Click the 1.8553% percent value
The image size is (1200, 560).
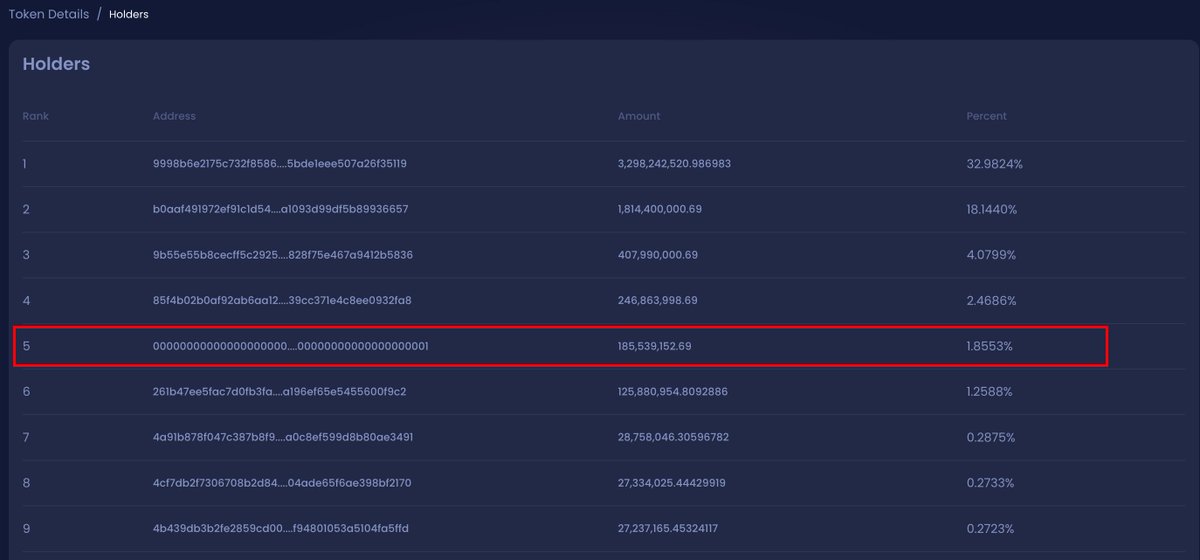(x=989, y=346)
